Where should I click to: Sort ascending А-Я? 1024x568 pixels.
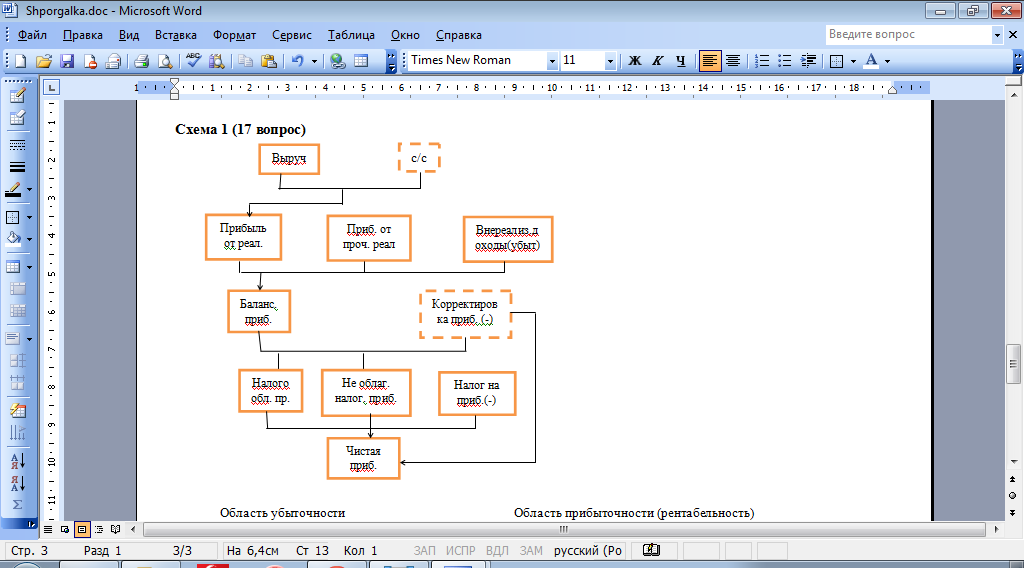pos(18,460)
